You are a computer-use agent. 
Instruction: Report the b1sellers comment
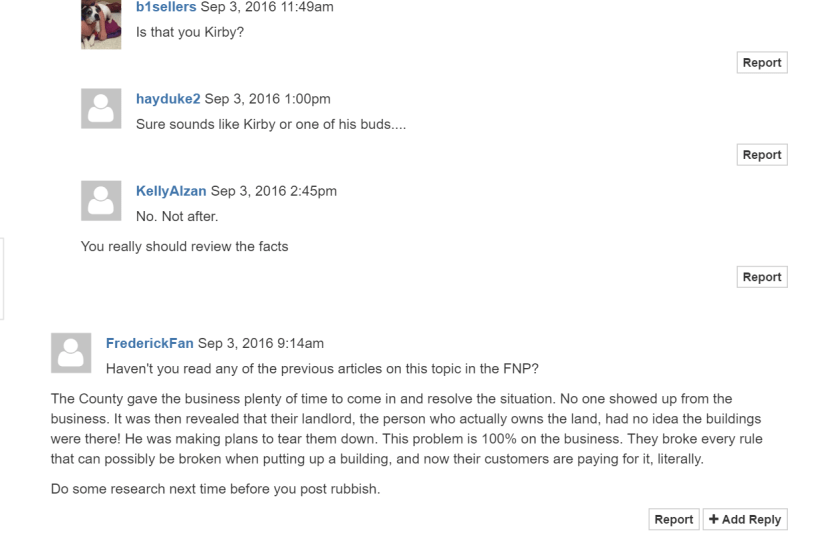[x=761, y=63]
